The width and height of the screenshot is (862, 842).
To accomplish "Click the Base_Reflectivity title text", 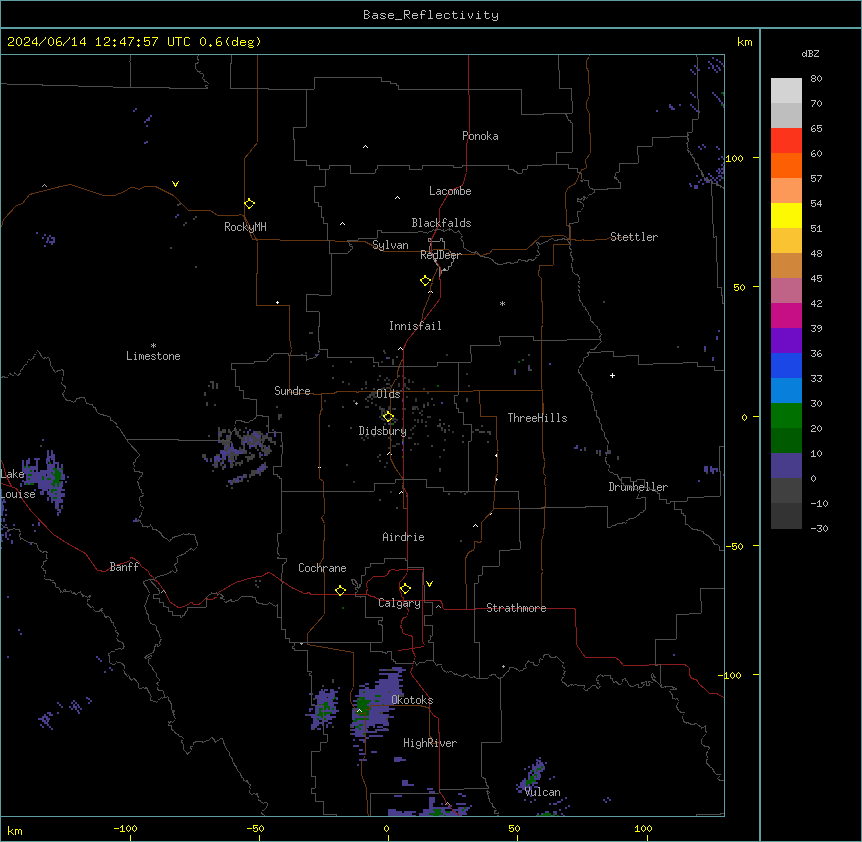I will [x=431, y=15].
